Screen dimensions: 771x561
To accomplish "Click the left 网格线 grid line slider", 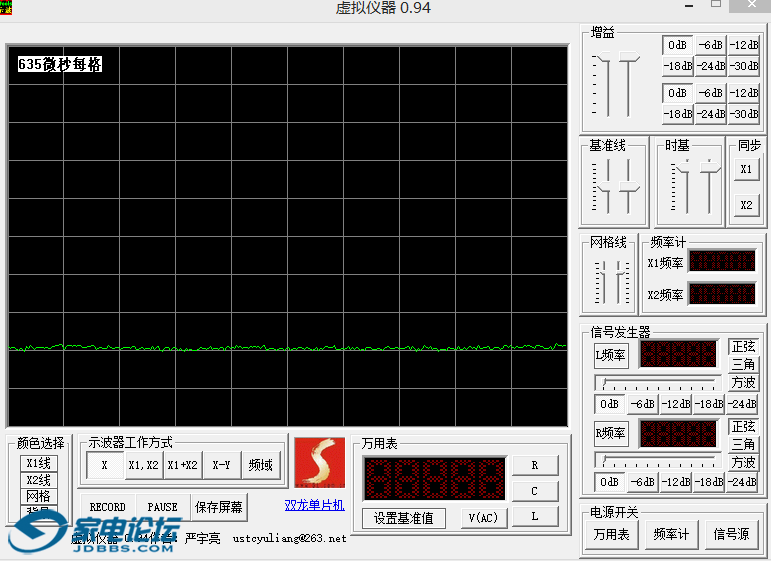I will [603, 282].
